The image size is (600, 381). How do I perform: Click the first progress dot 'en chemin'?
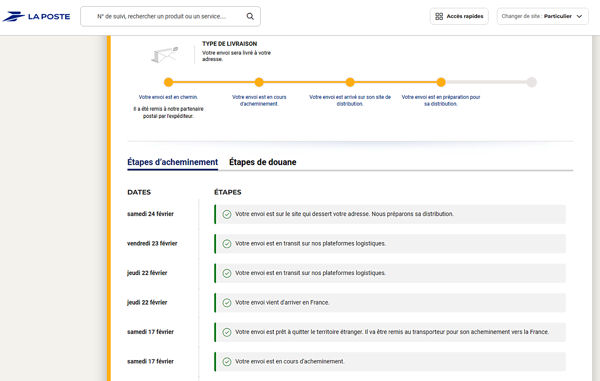[x=168, y=82]
